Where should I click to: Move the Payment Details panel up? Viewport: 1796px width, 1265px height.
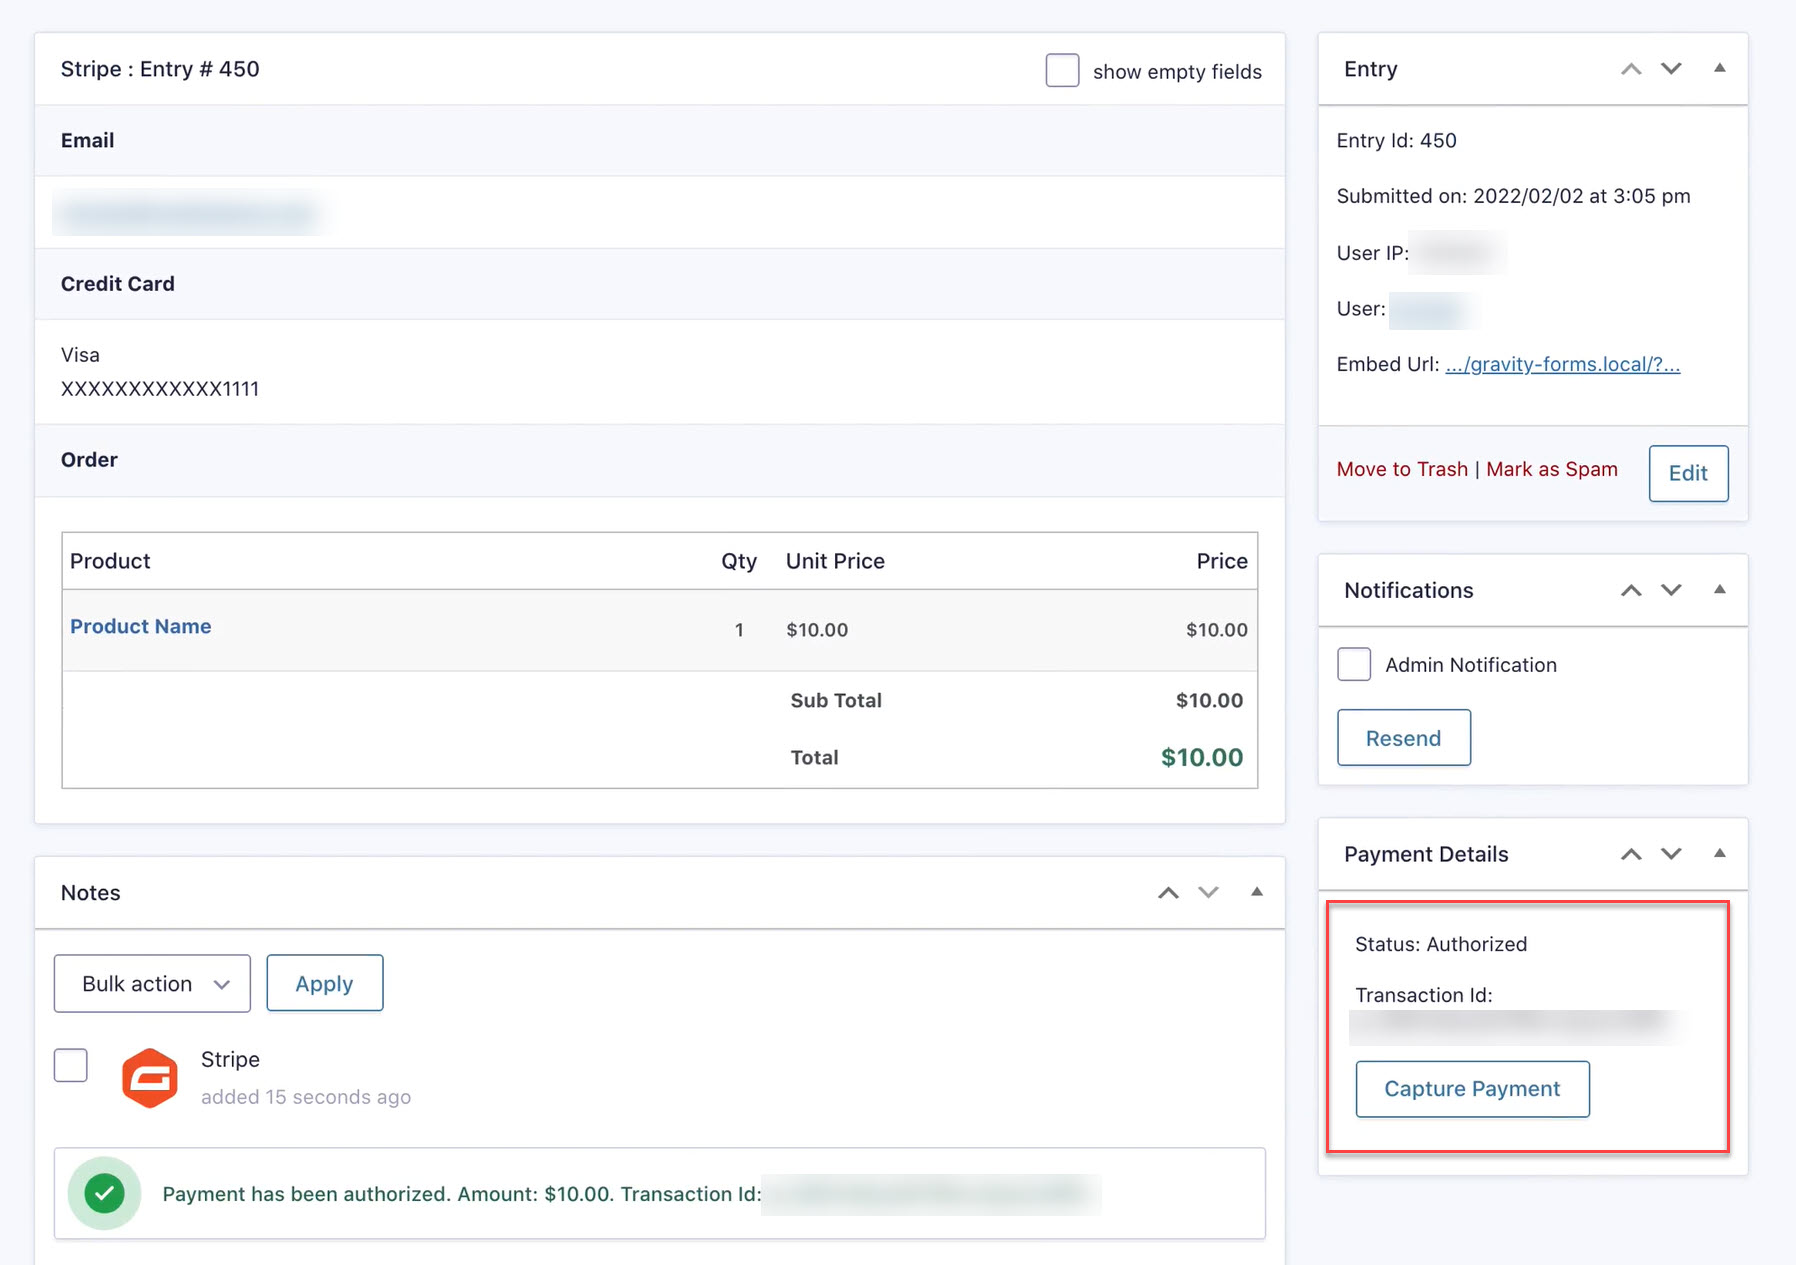(x=1631, y=854)
